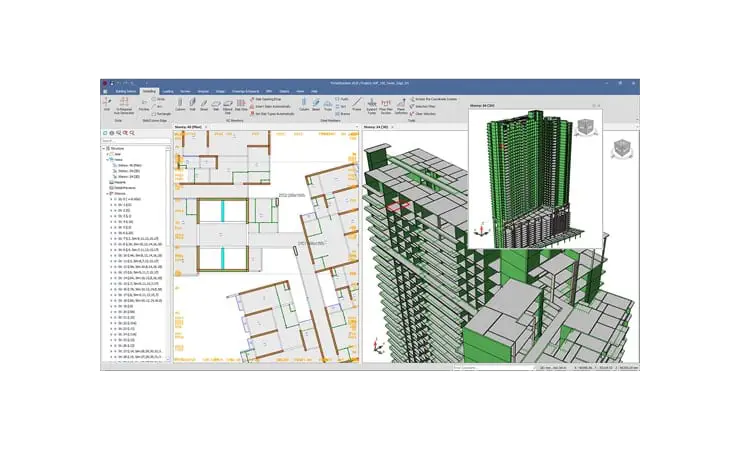Activate the Storey: 46 (Plan) view tab
The height and width of the screenshot is (450, 740).
click(x=188, y=127)
